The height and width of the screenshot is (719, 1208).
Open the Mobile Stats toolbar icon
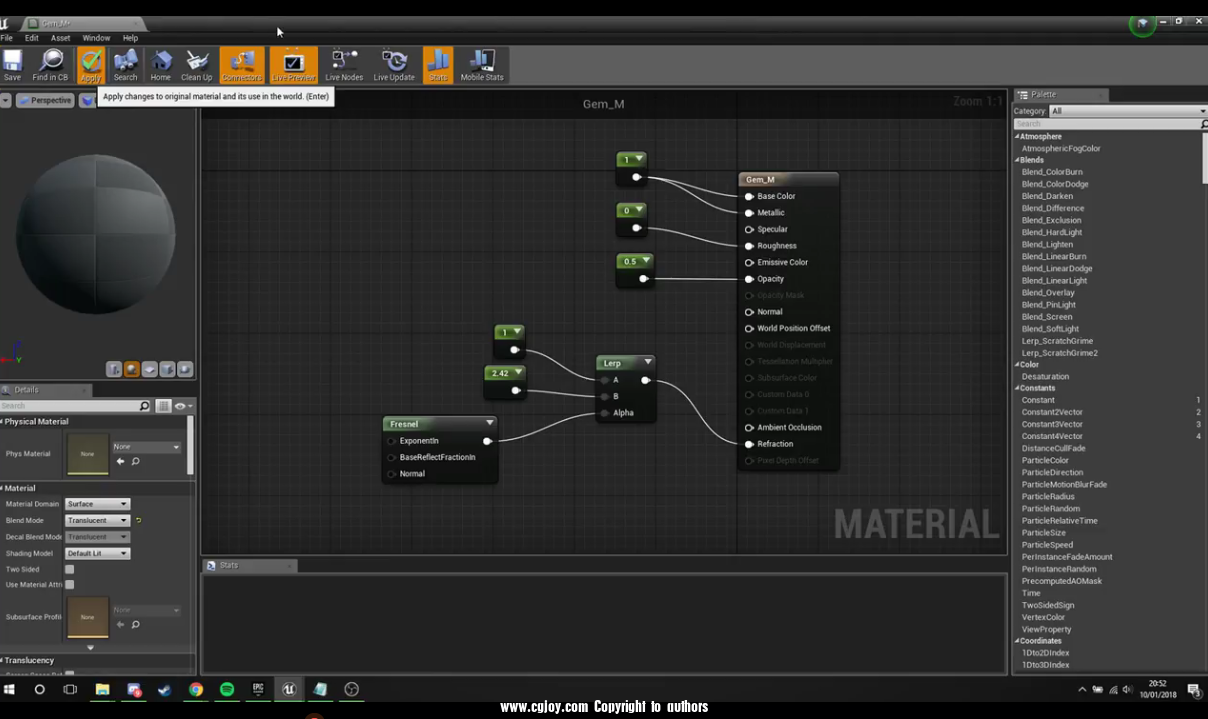tap(481, 64)
